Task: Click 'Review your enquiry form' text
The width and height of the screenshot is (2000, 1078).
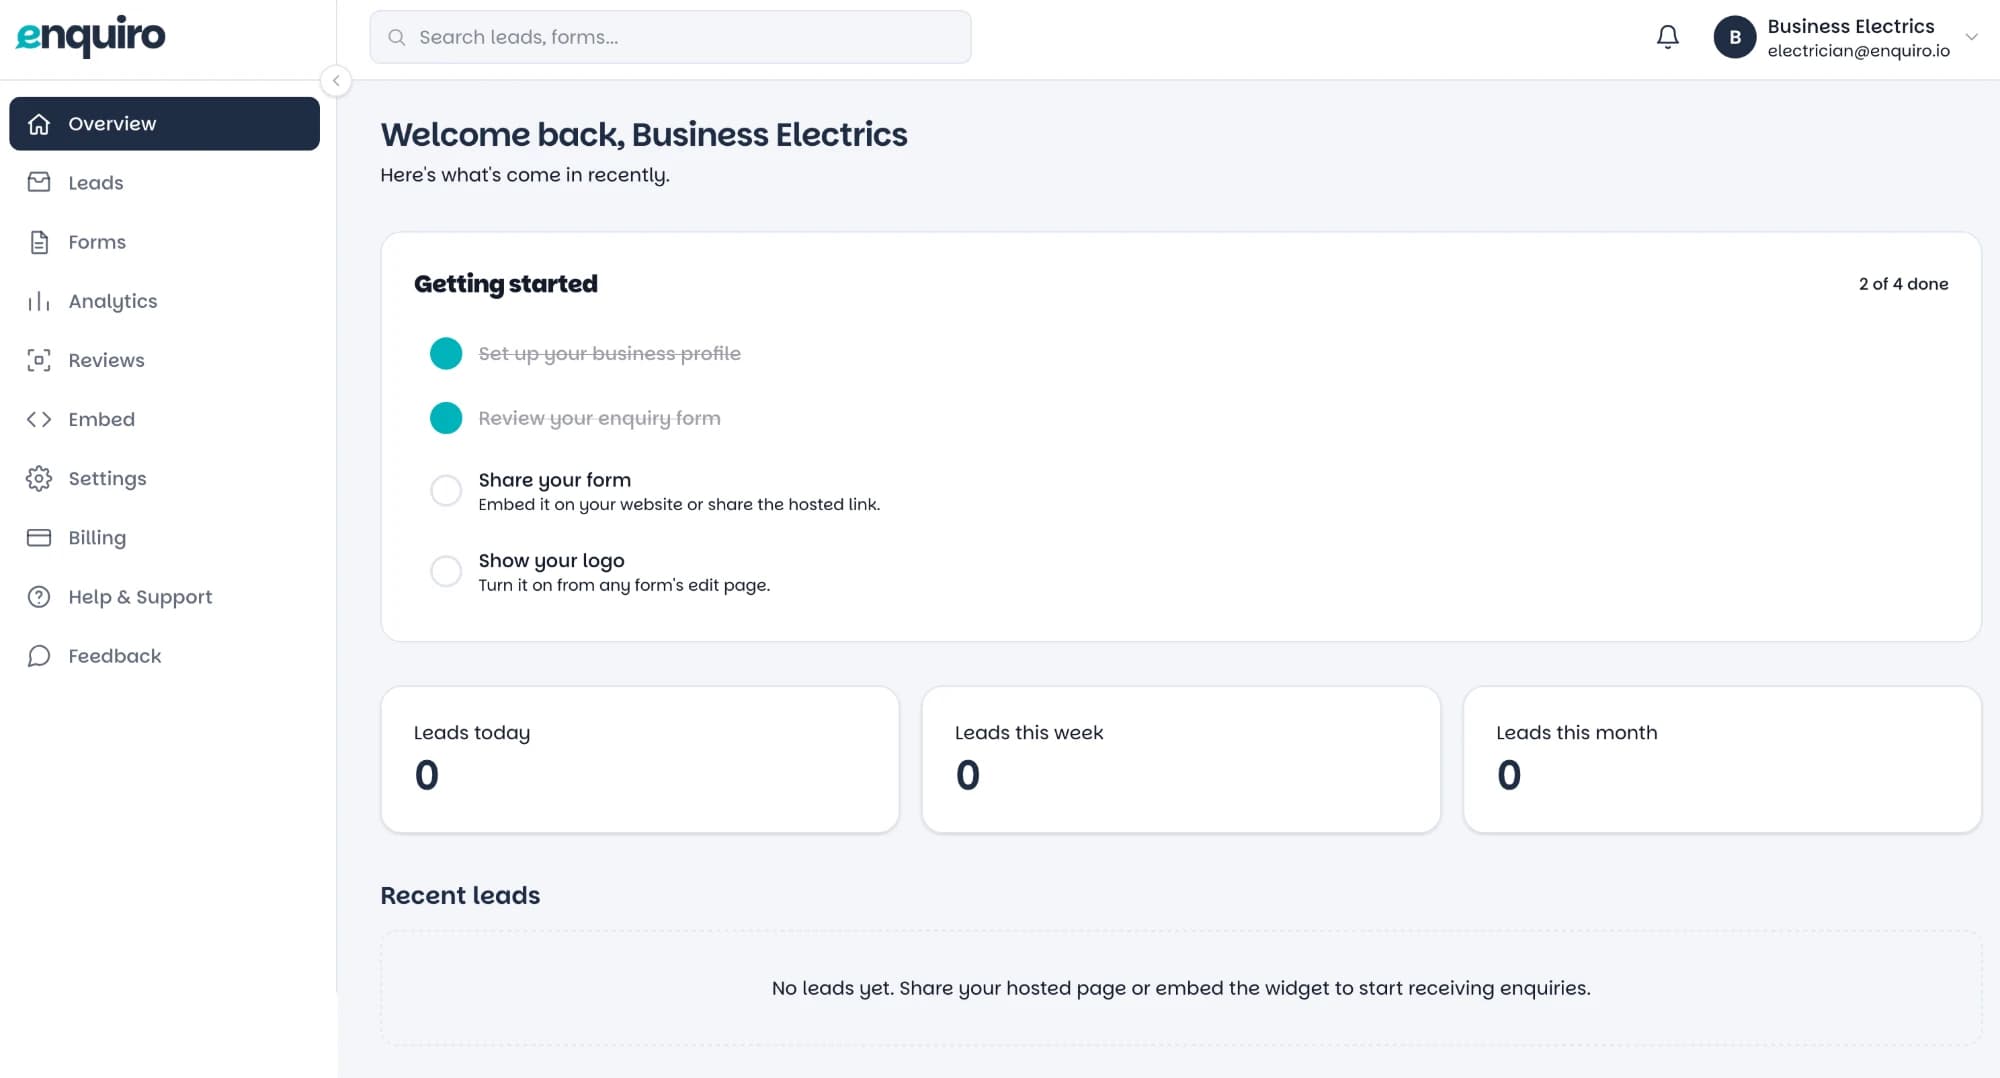Action: (x=599, y=418)
